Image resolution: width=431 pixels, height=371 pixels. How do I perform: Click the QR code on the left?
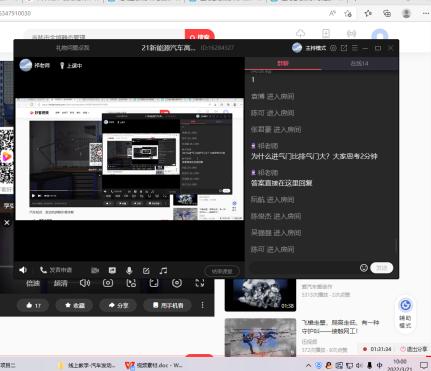coord(7,157)
